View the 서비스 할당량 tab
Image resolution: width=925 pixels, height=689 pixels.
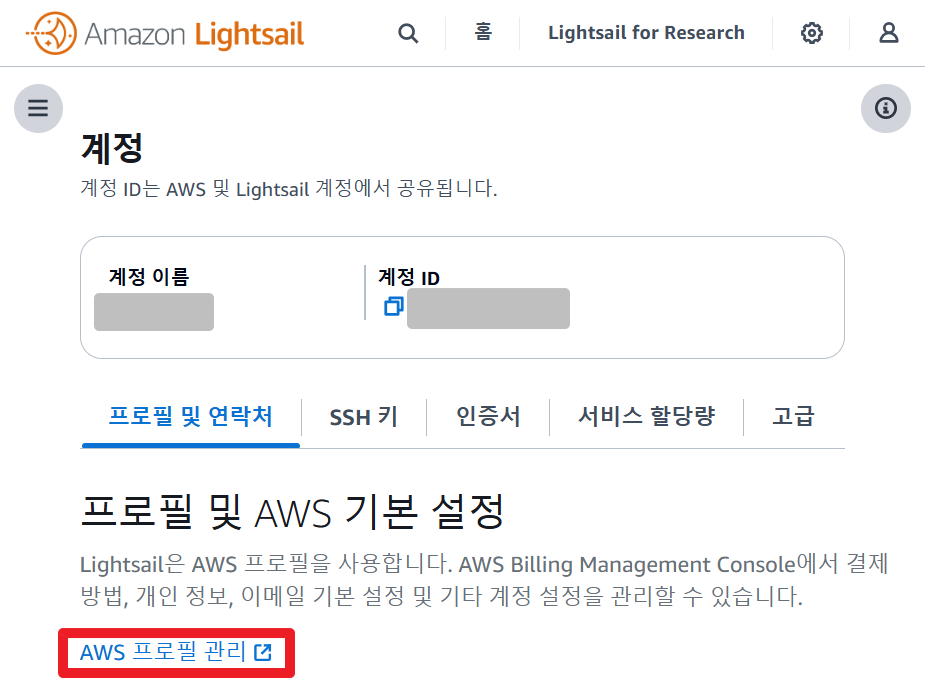click(646, 416)
